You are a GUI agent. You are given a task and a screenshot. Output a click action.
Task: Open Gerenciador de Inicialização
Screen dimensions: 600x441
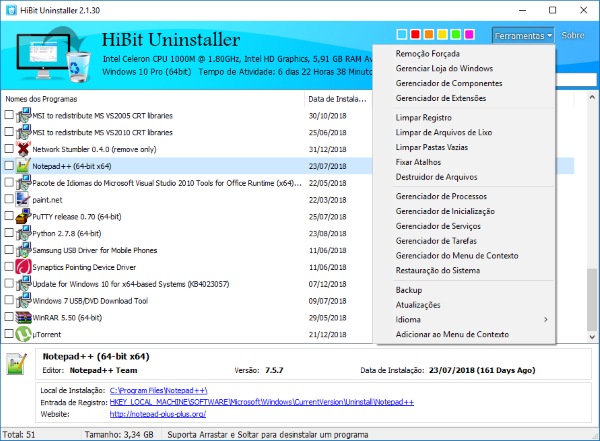point(445,211)
